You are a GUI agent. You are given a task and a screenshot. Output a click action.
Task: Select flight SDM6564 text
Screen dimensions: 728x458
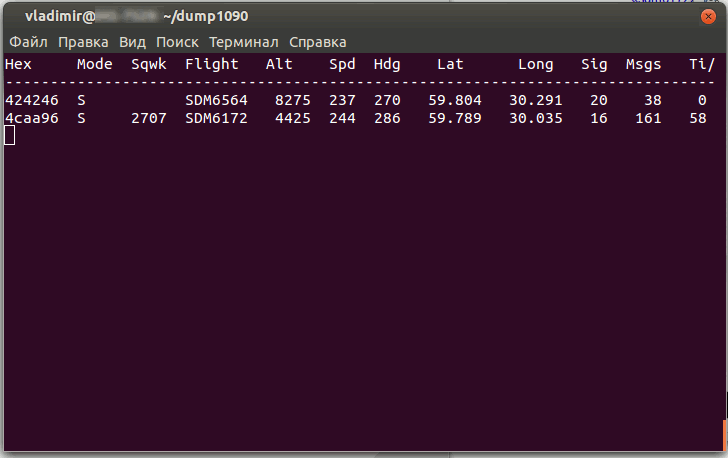[x=216, y=100]
